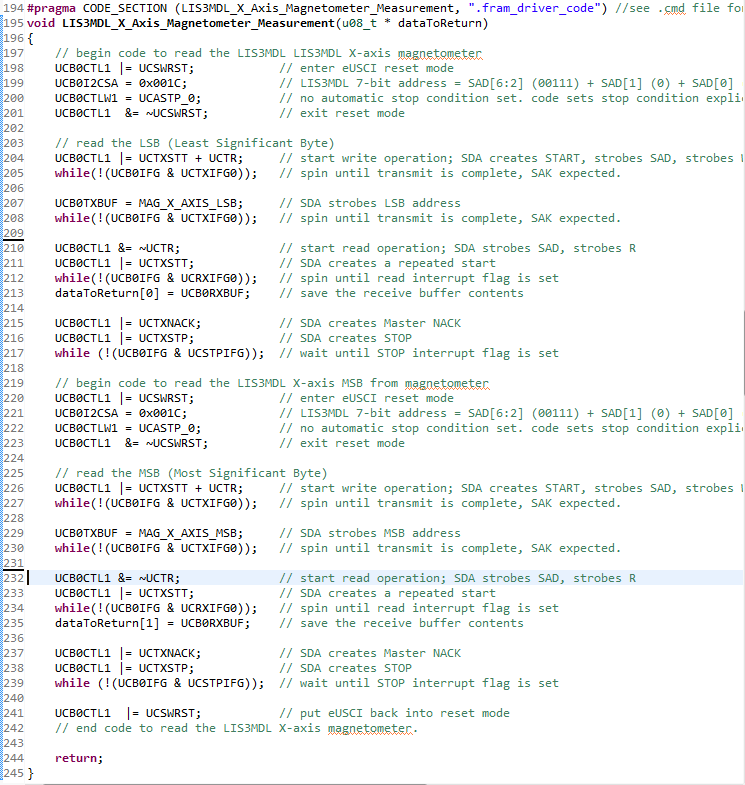Click 'UCB0CTL1 |= UCSWRST;' on line 241

[128, 714]
